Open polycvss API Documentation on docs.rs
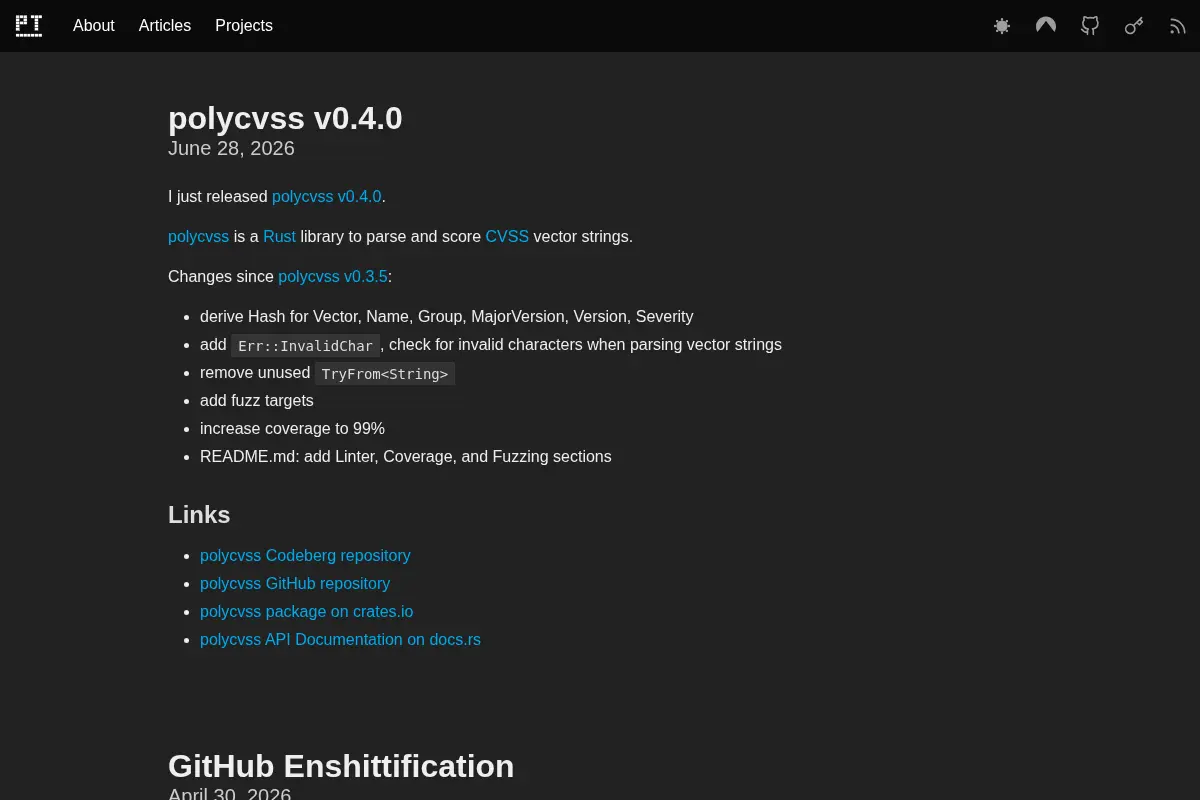 pos(340,640)
